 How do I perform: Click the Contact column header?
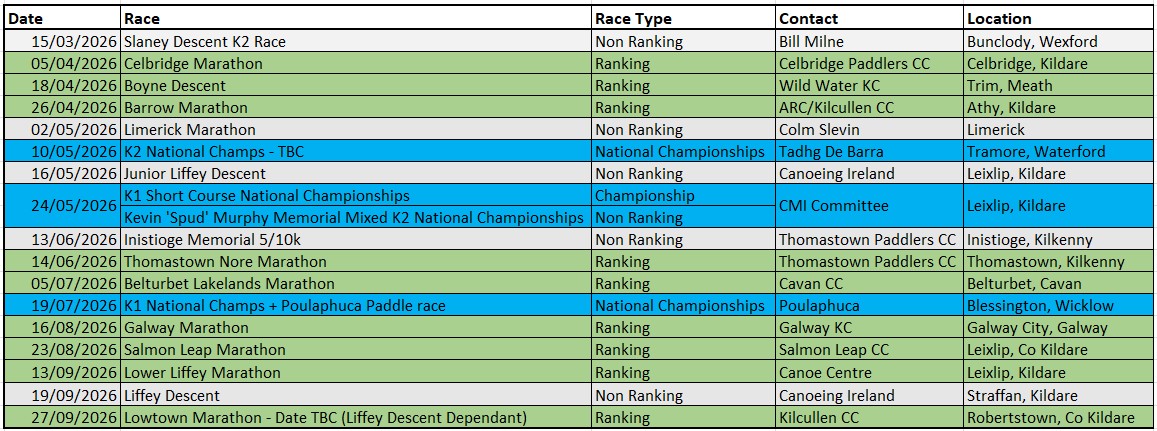point(869,19)
